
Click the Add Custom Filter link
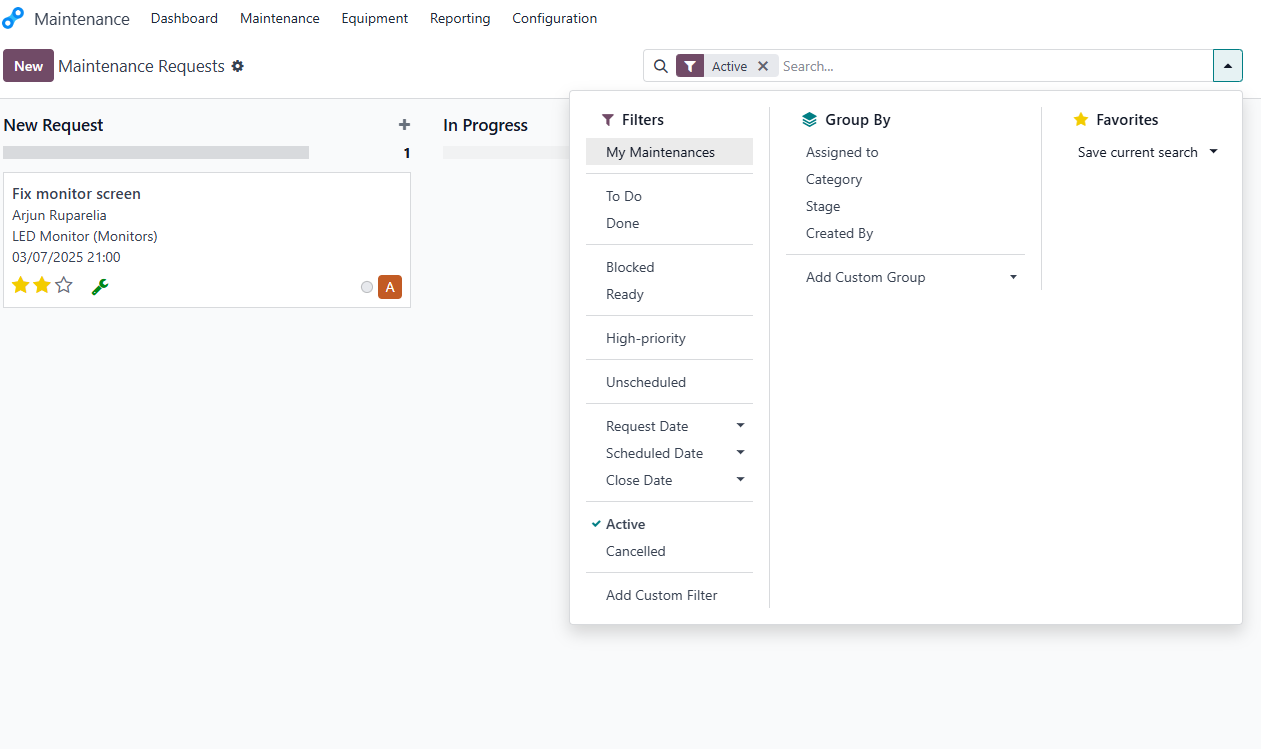coord(661,595)
